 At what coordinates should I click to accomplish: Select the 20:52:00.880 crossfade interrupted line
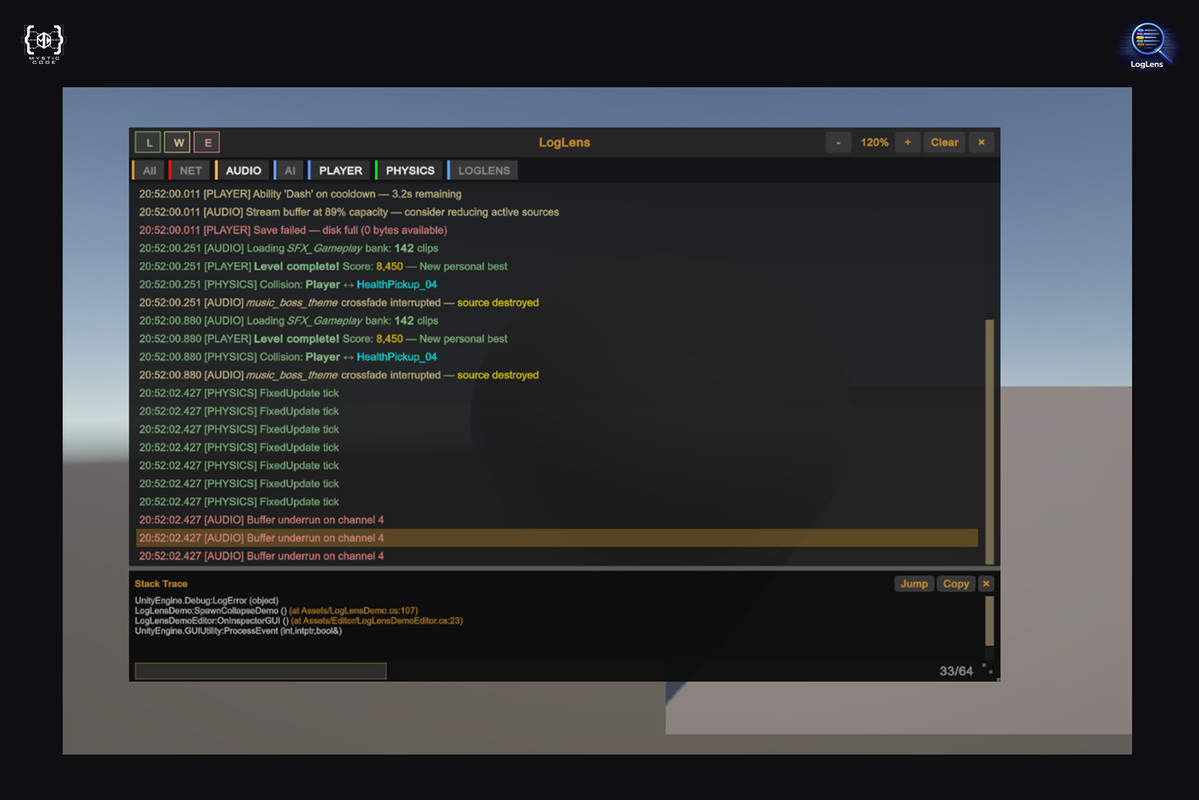pos(557,375)
